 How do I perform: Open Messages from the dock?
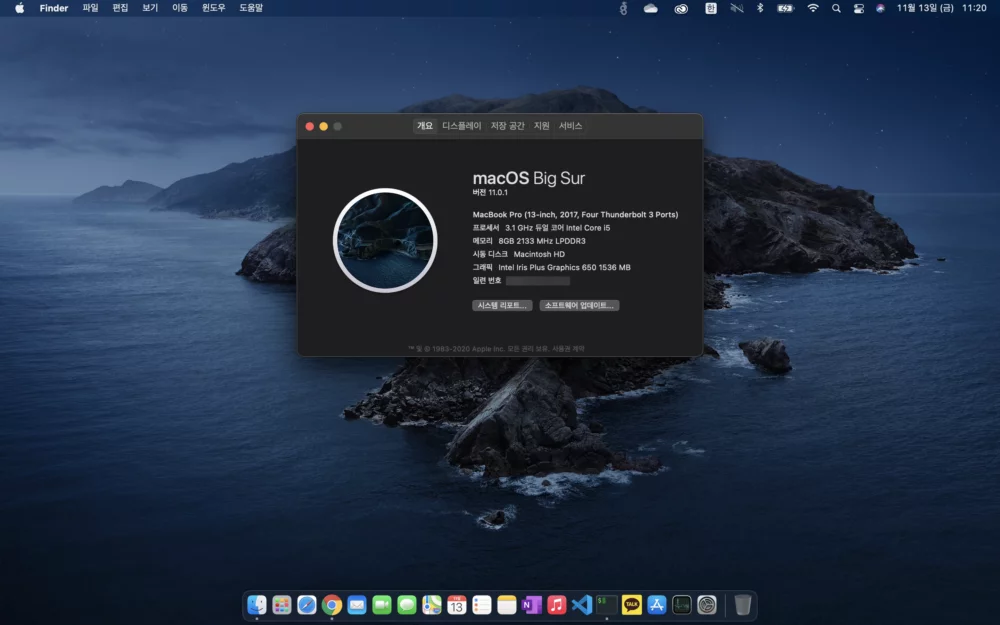406,605
